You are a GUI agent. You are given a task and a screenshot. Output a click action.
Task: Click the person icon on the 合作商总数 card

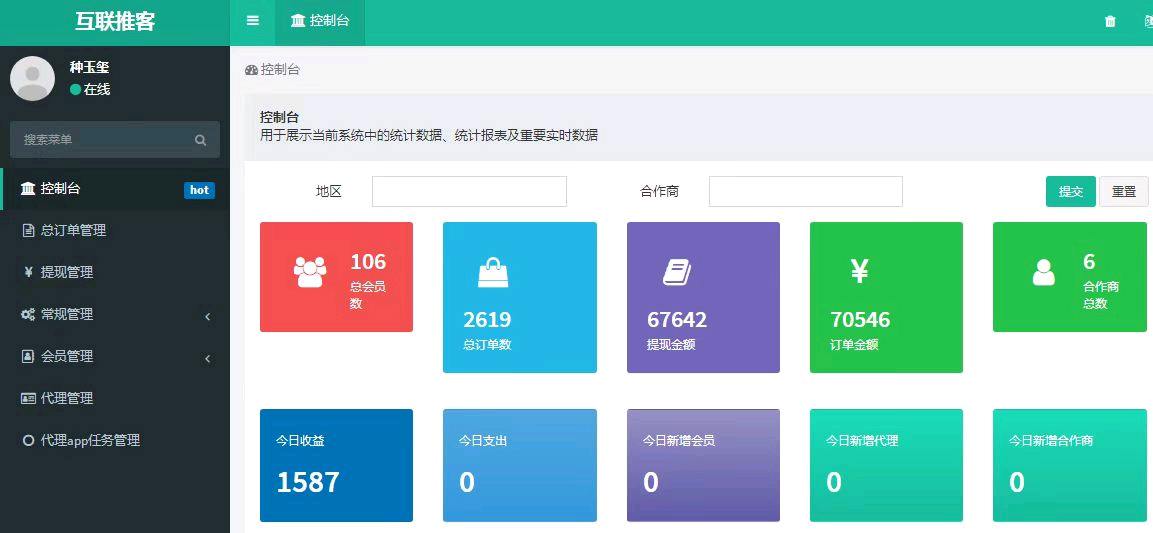[x=1043, y=272]
